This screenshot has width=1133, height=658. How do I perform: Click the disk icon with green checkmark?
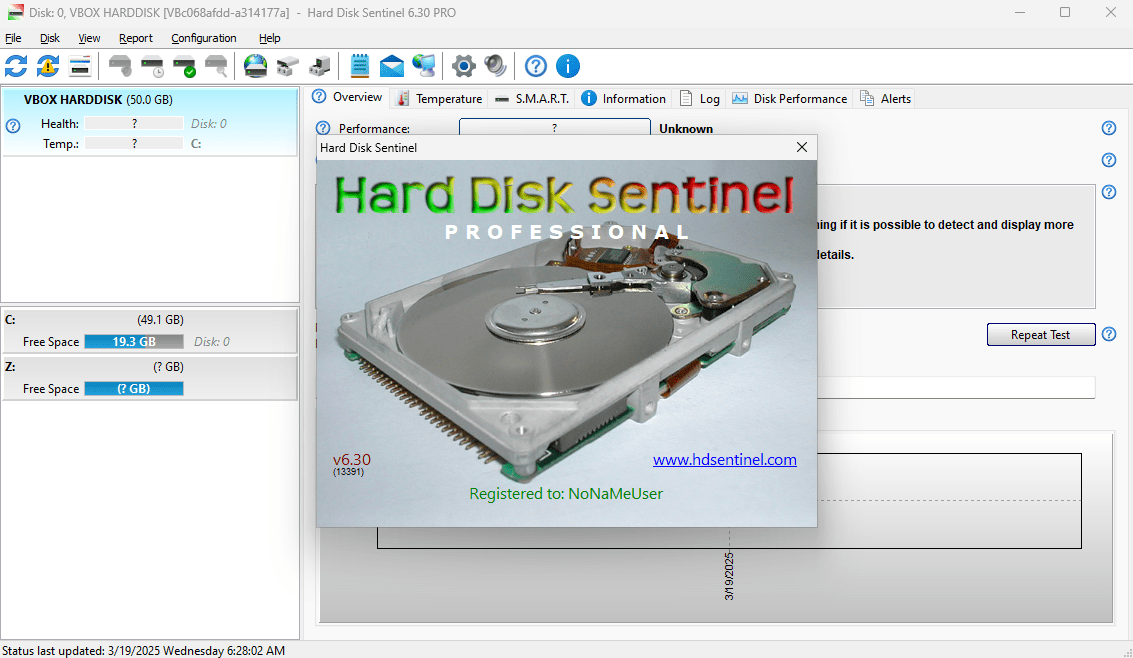point(184,66)
